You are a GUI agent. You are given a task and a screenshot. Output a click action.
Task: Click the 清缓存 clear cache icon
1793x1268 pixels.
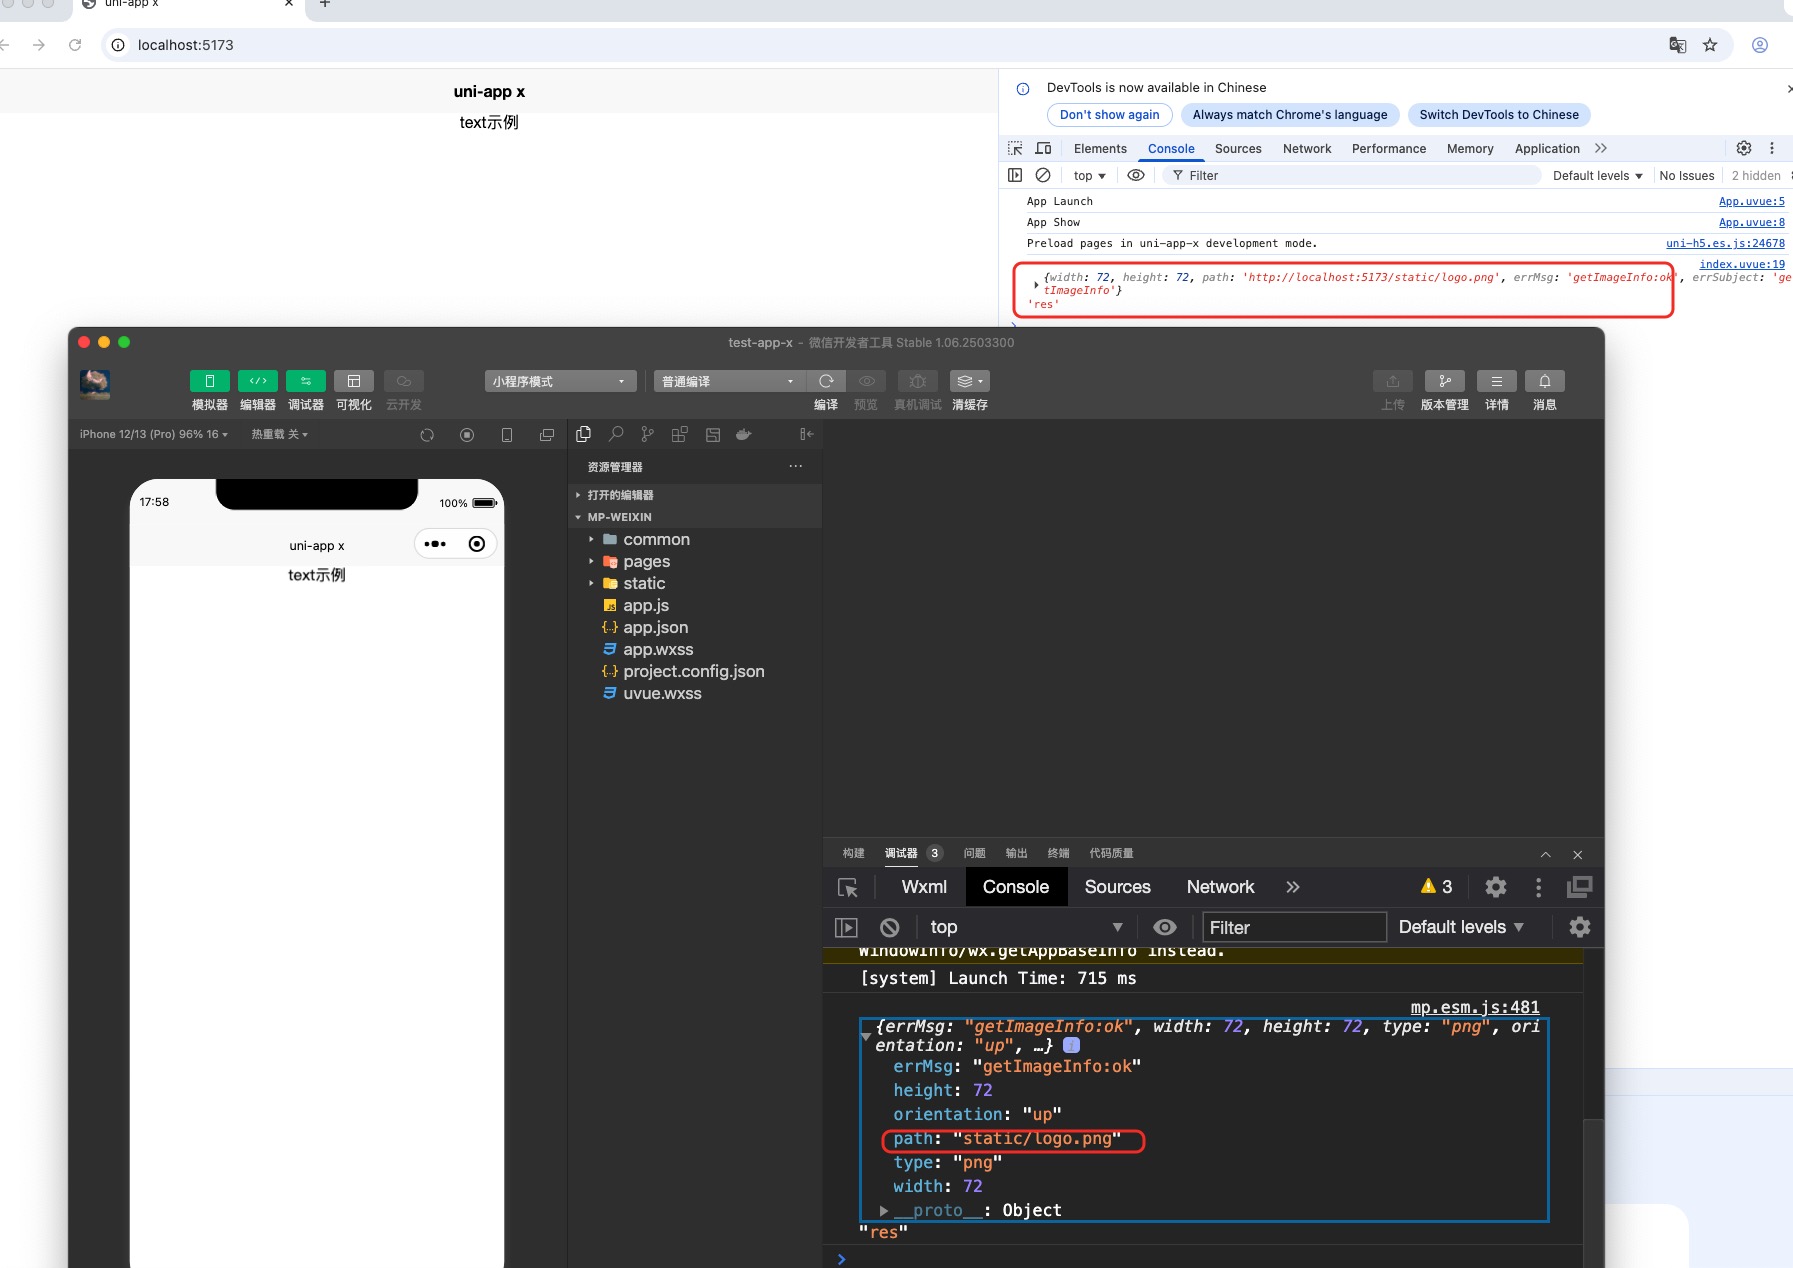[970, 381]
